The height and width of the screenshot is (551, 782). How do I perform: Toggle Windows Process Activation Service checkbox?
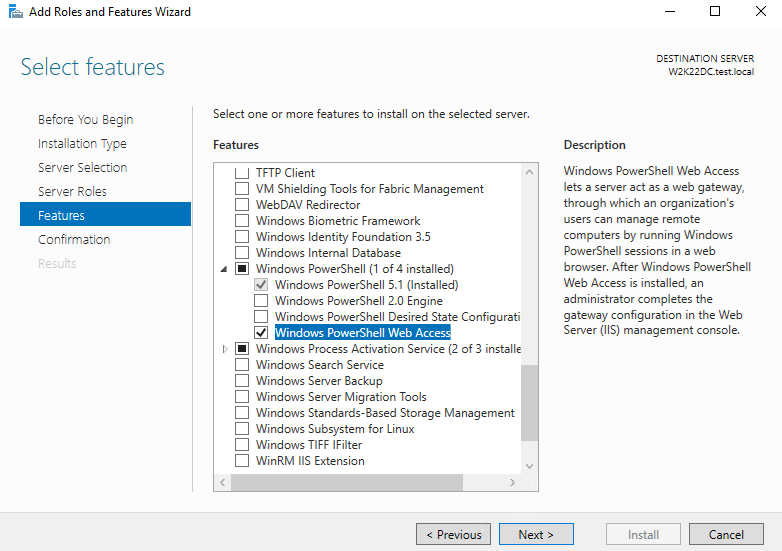click(x=242, y=348)
